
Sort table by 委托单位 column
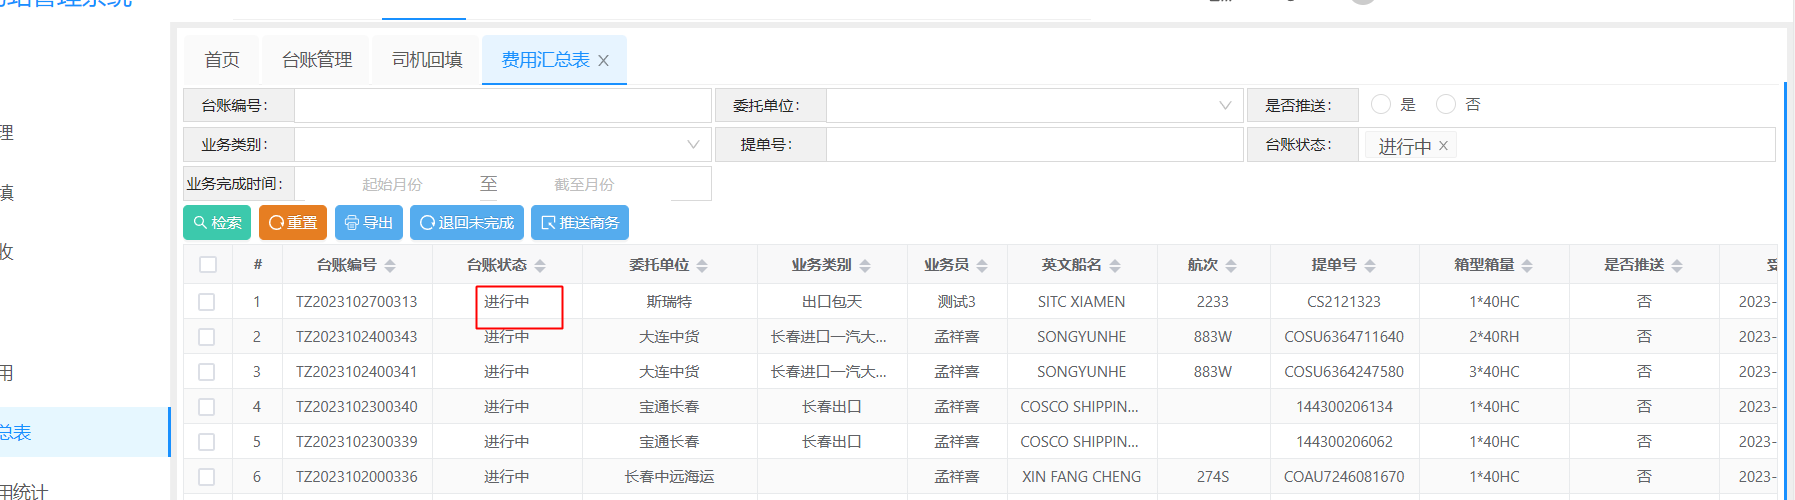702,266
